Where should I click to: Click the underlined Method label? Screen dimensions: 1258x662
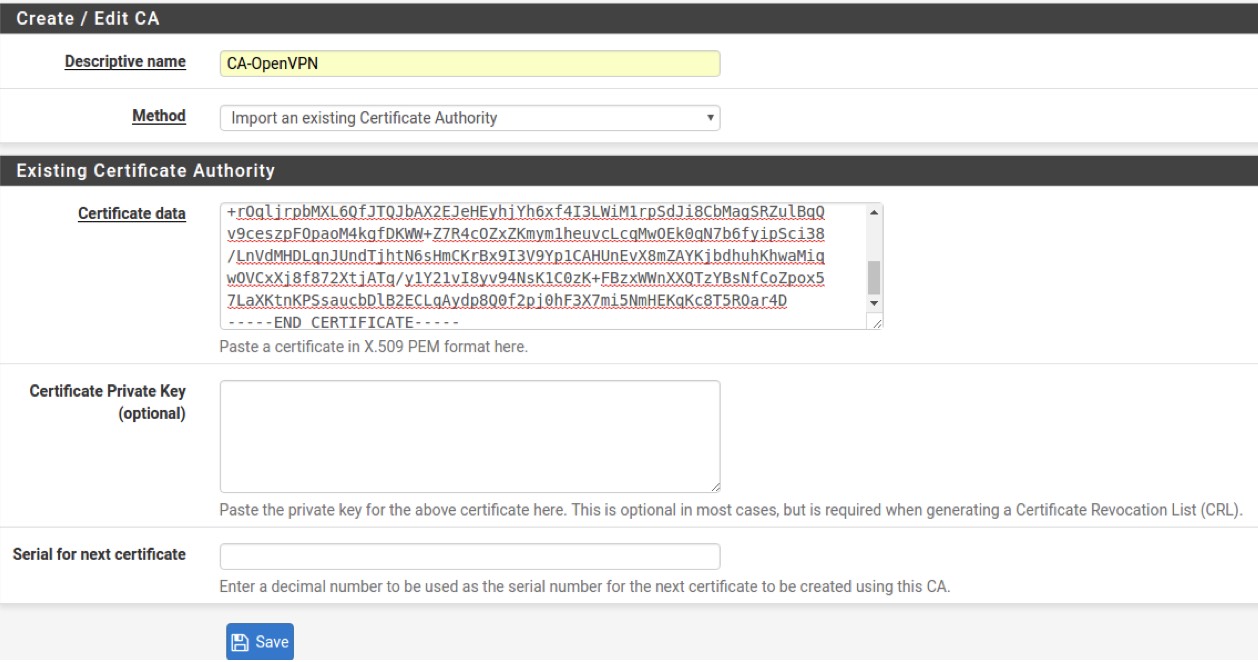[x=159, y=116]
